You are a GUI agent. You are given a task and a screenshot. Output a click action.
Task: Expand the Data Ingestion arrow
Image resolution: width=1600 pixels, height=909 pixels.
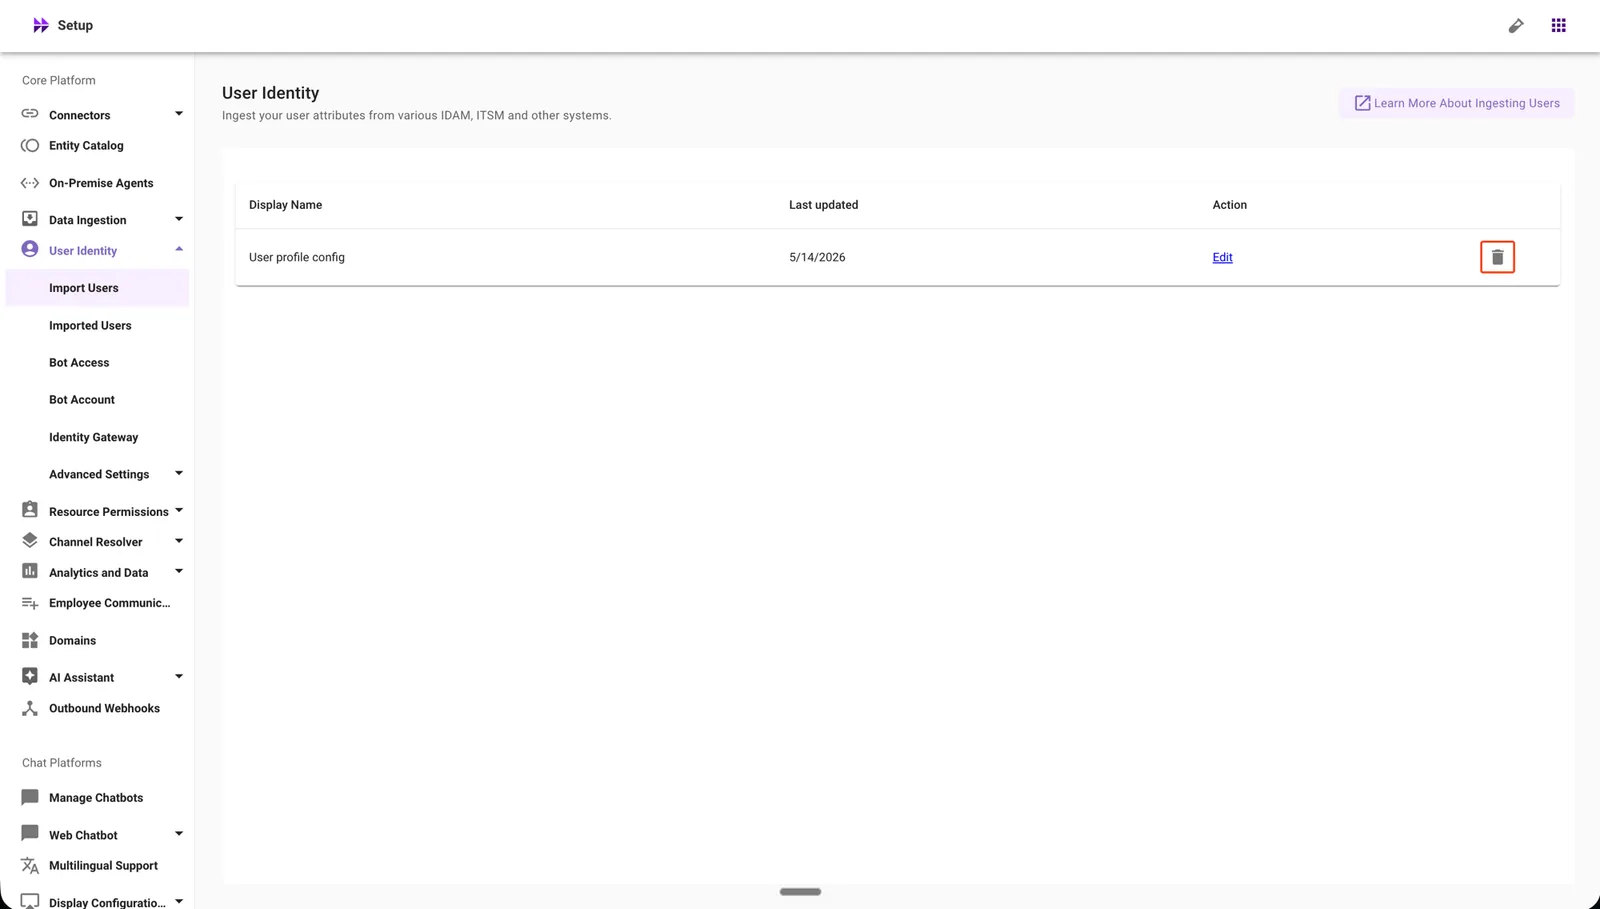coord(179,219)
